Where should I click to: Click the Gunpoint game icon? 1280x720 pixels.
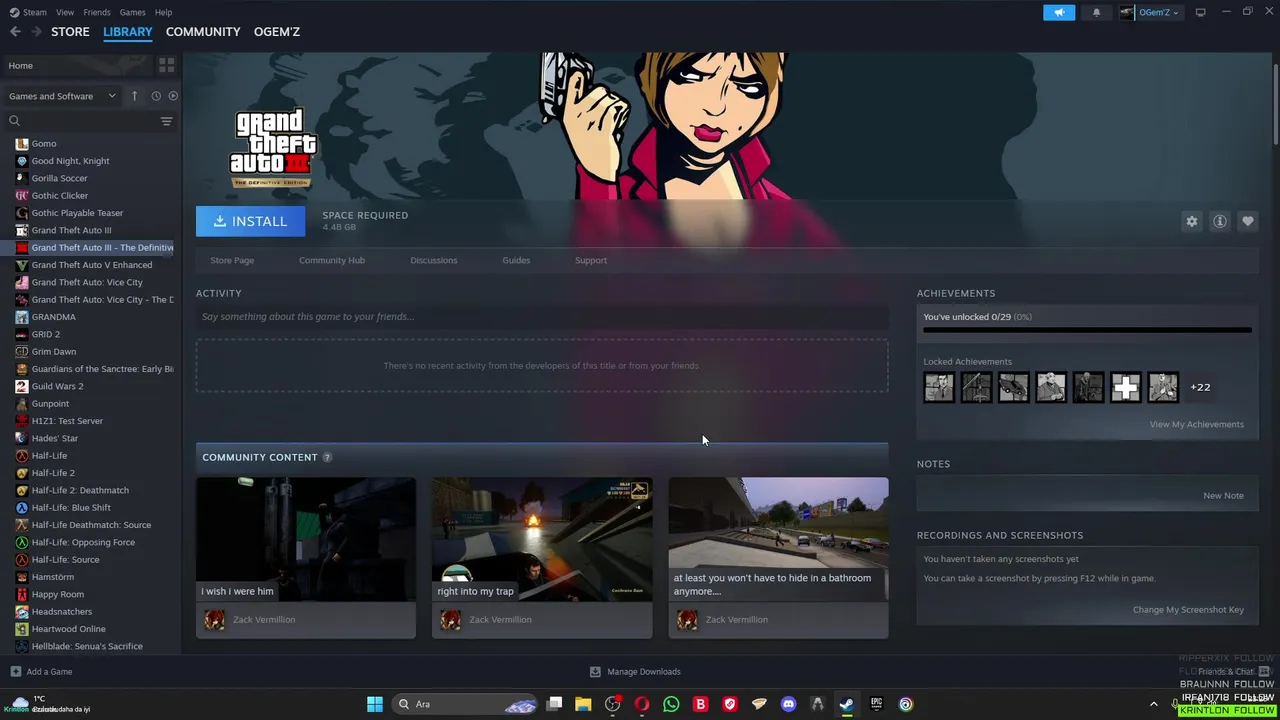point(22,404)
